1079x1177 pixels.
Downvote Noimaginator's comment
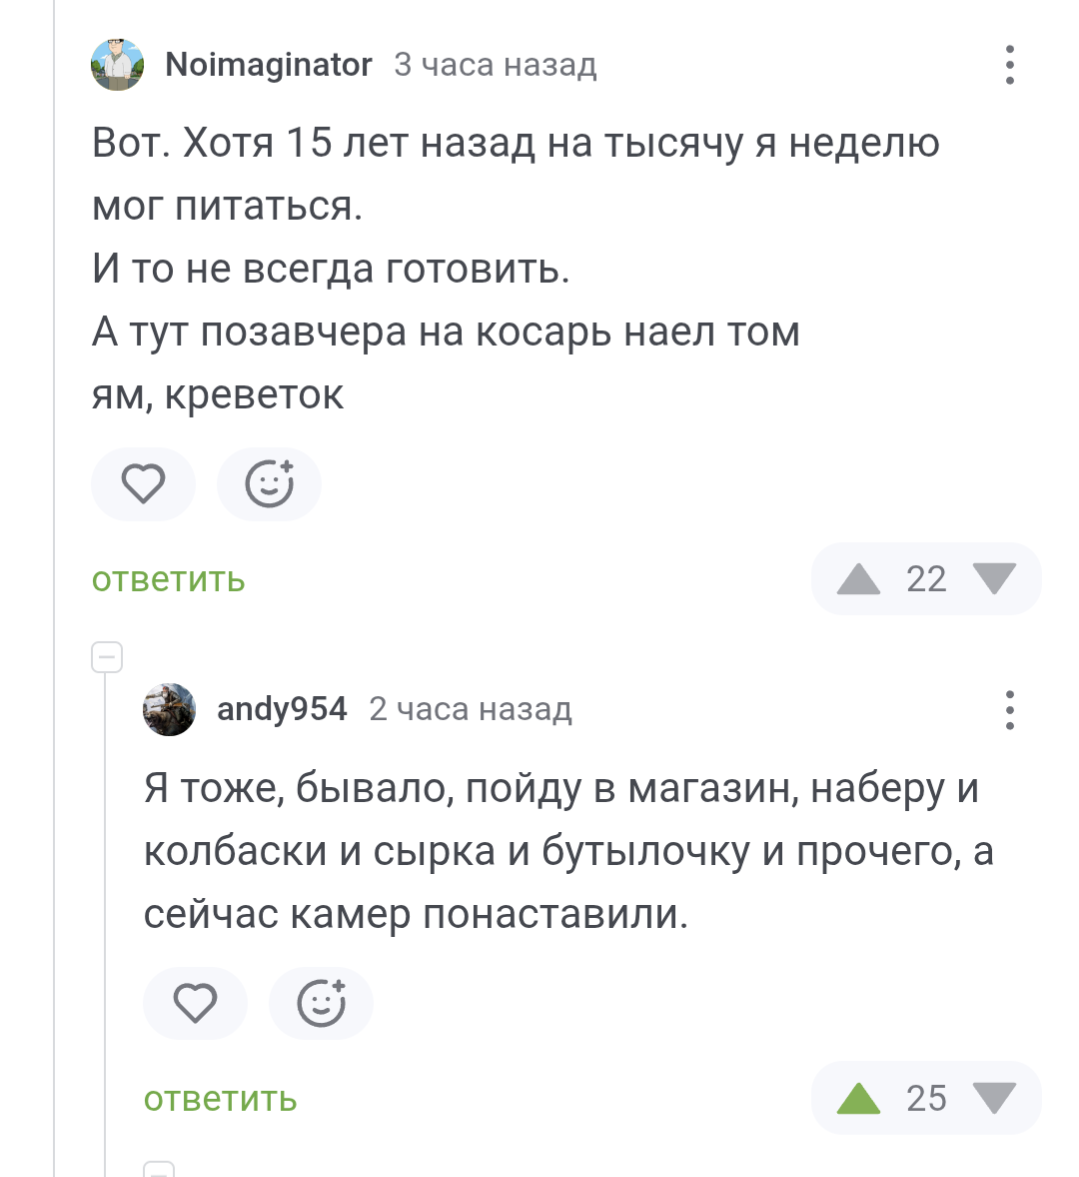click(994, 579)
